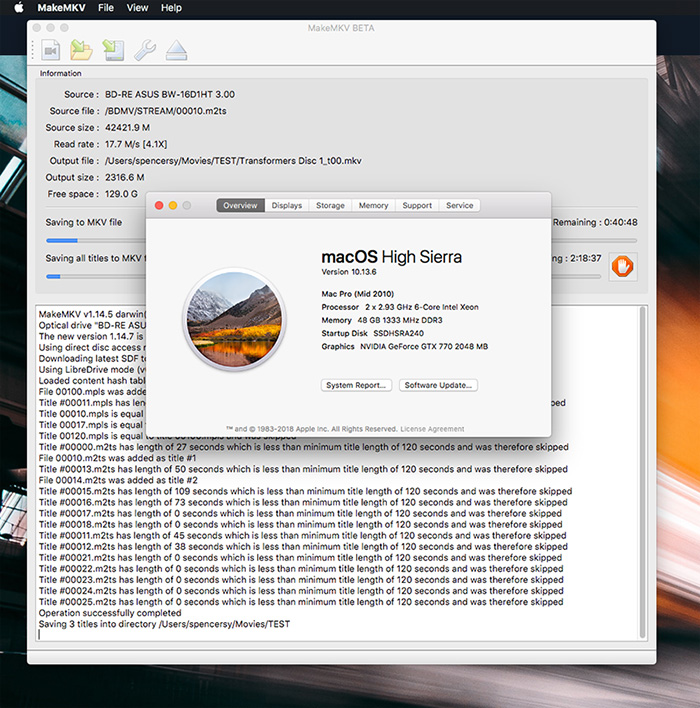Switch to the Service tab
Screen dimensions: 700x708
(x=460, y=205)
